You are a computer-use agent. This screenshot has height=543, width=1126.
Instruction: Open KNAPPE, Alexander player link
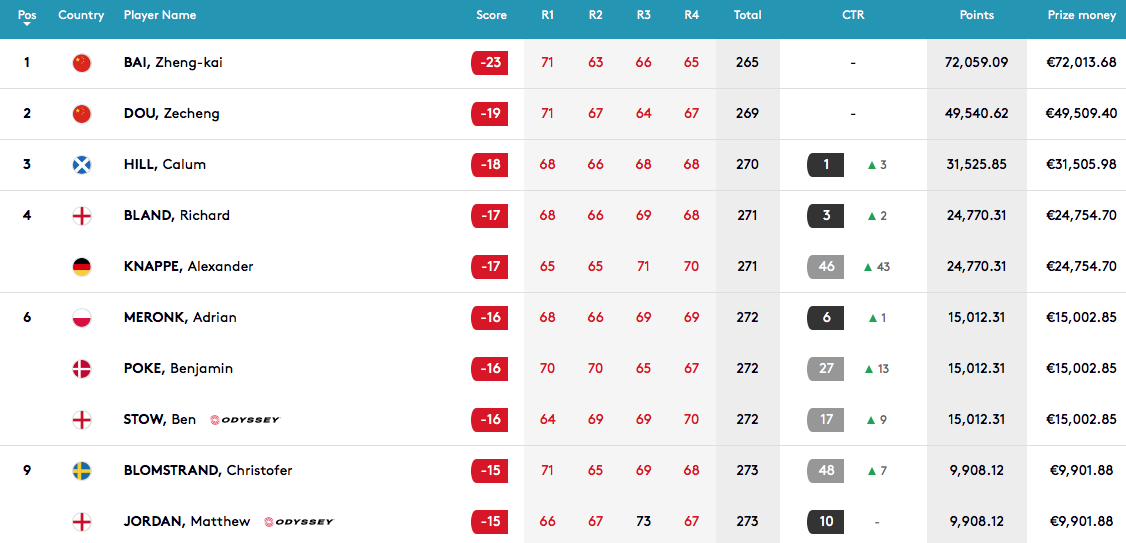[188, 266]
